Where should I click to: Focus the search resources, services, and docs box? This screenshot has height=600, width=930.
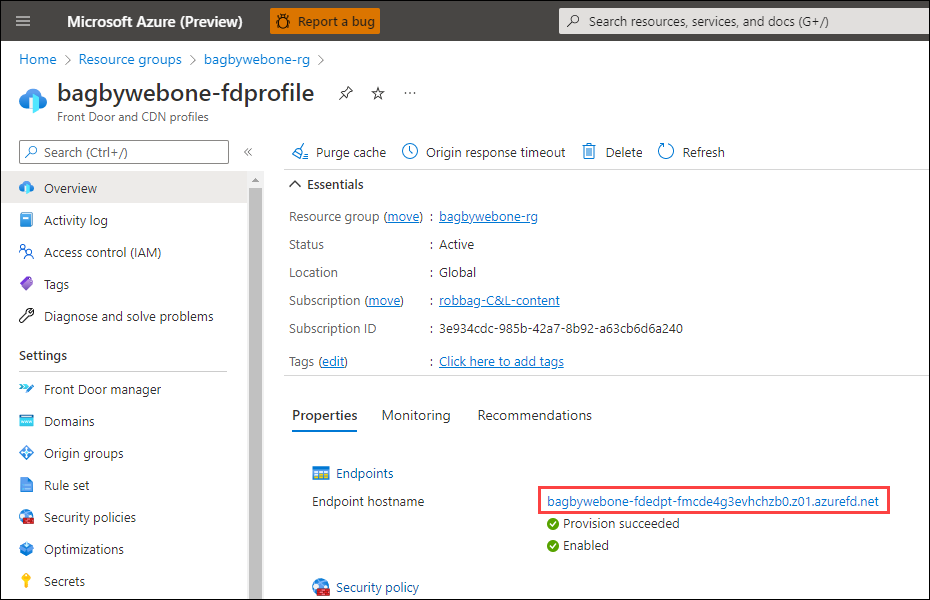click(744, 21)
